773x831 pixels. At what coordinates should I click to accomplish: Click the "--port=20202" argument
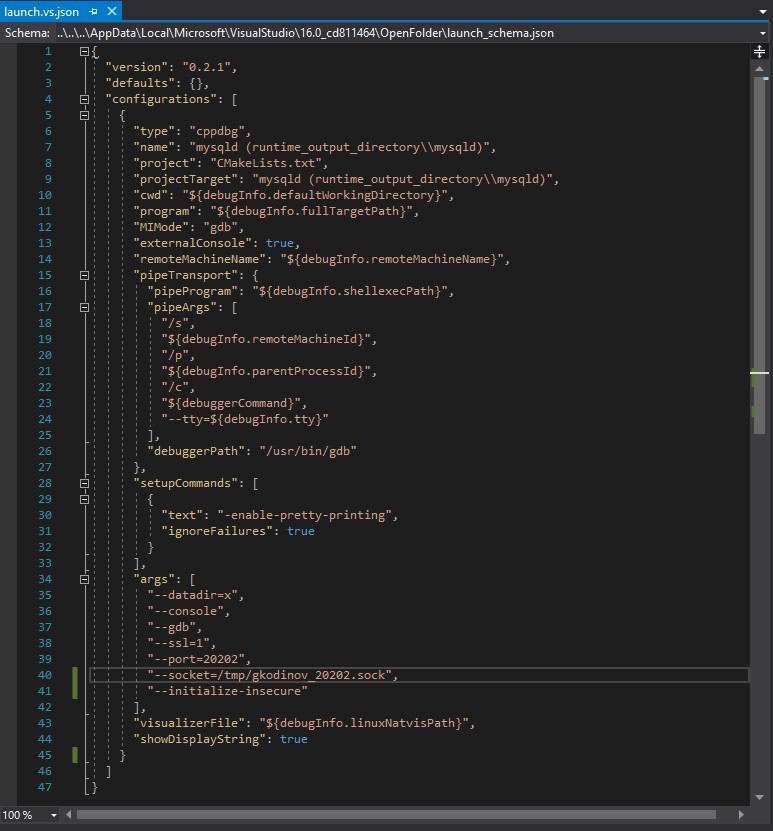(196, 659)
